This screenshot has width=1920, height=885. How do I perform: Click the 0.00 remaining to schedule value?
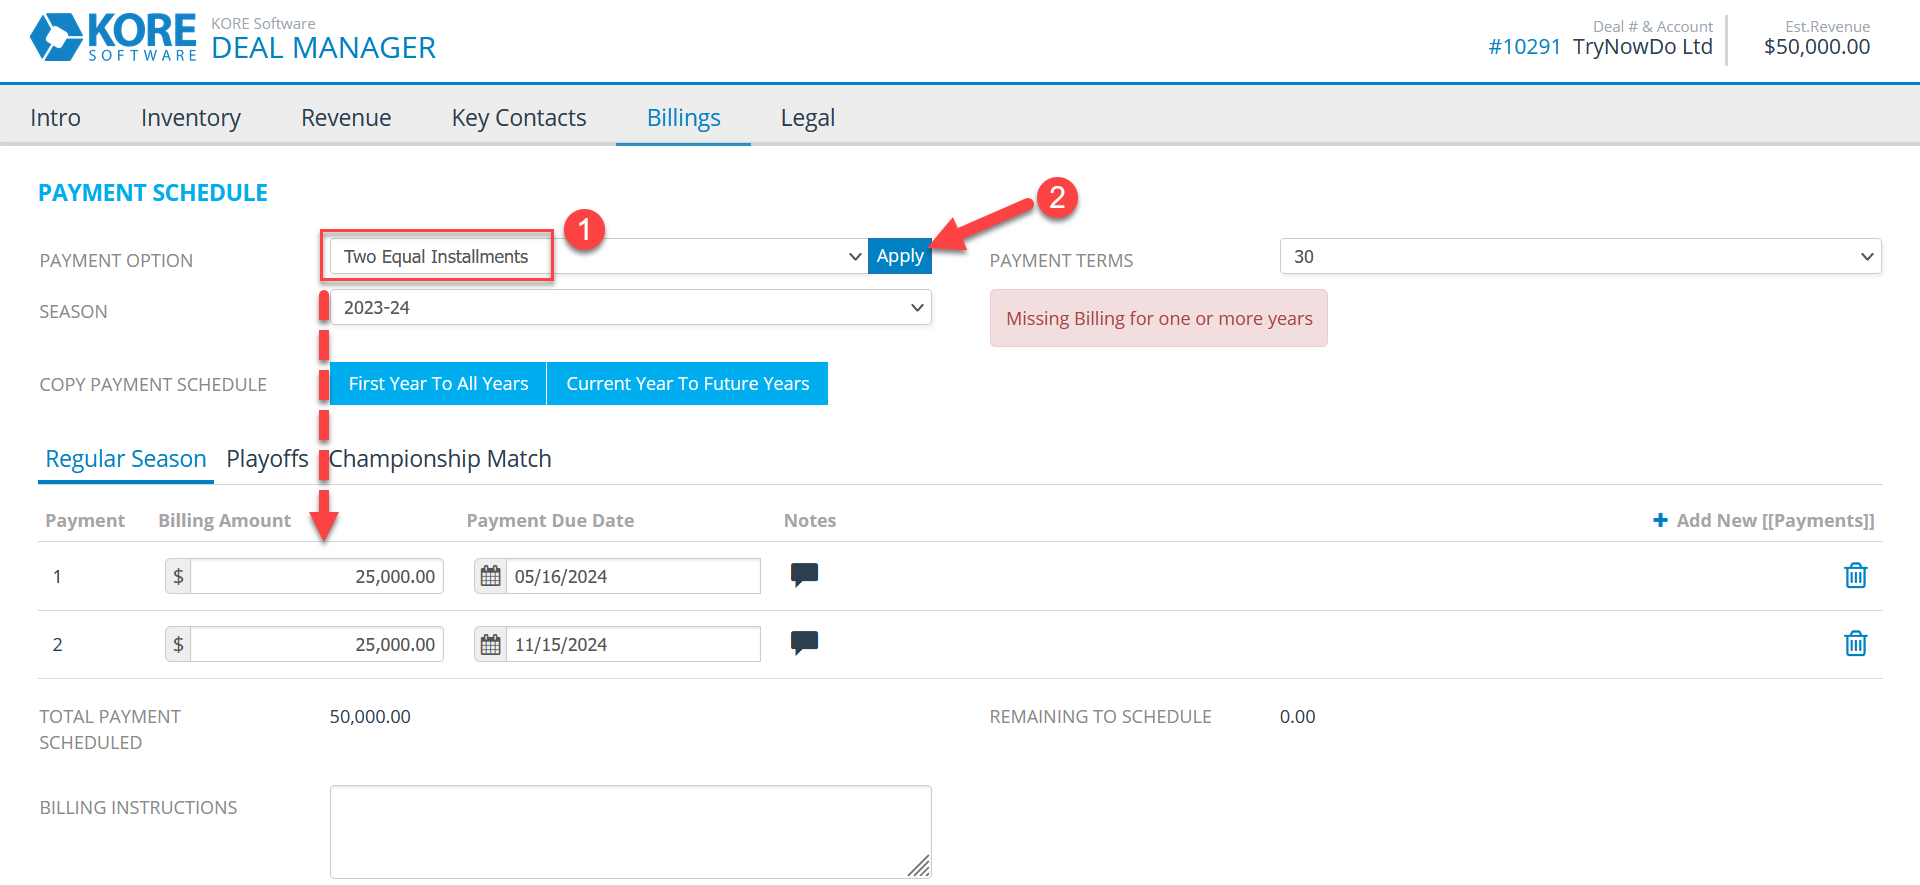click(x=1297, y=716)
